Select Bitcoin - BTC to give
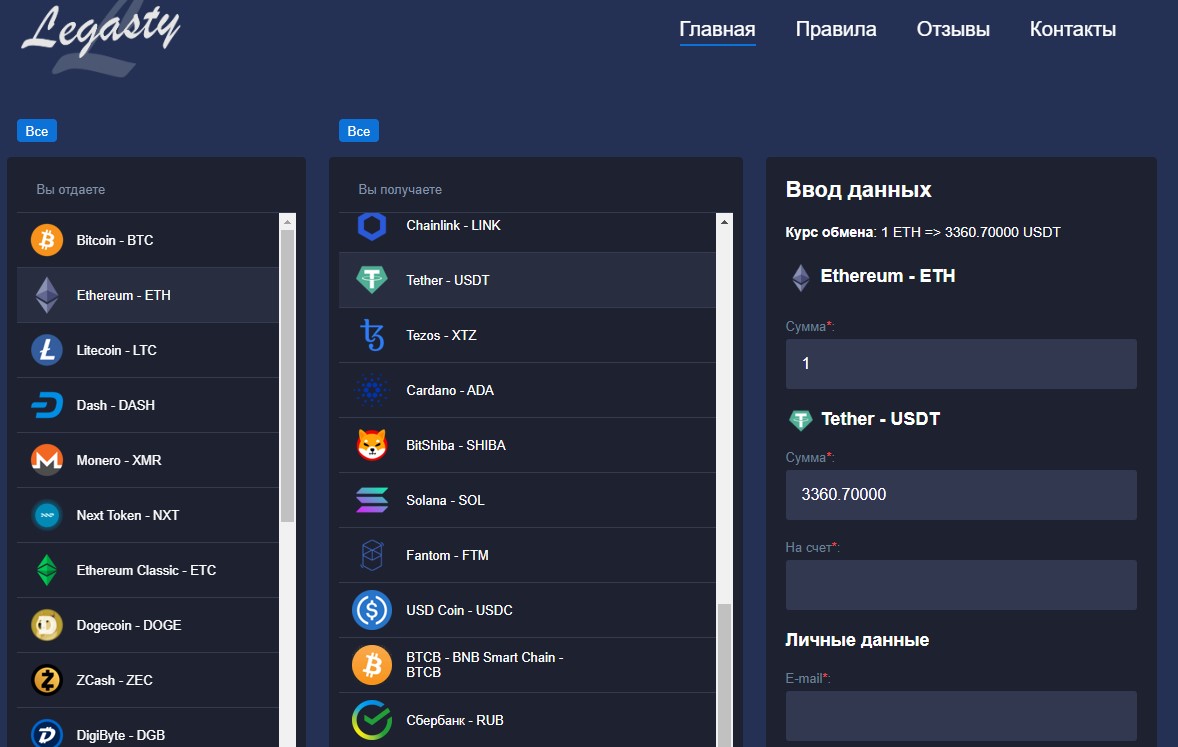Viewport: 1178px width, 747px height. (148, 240)
